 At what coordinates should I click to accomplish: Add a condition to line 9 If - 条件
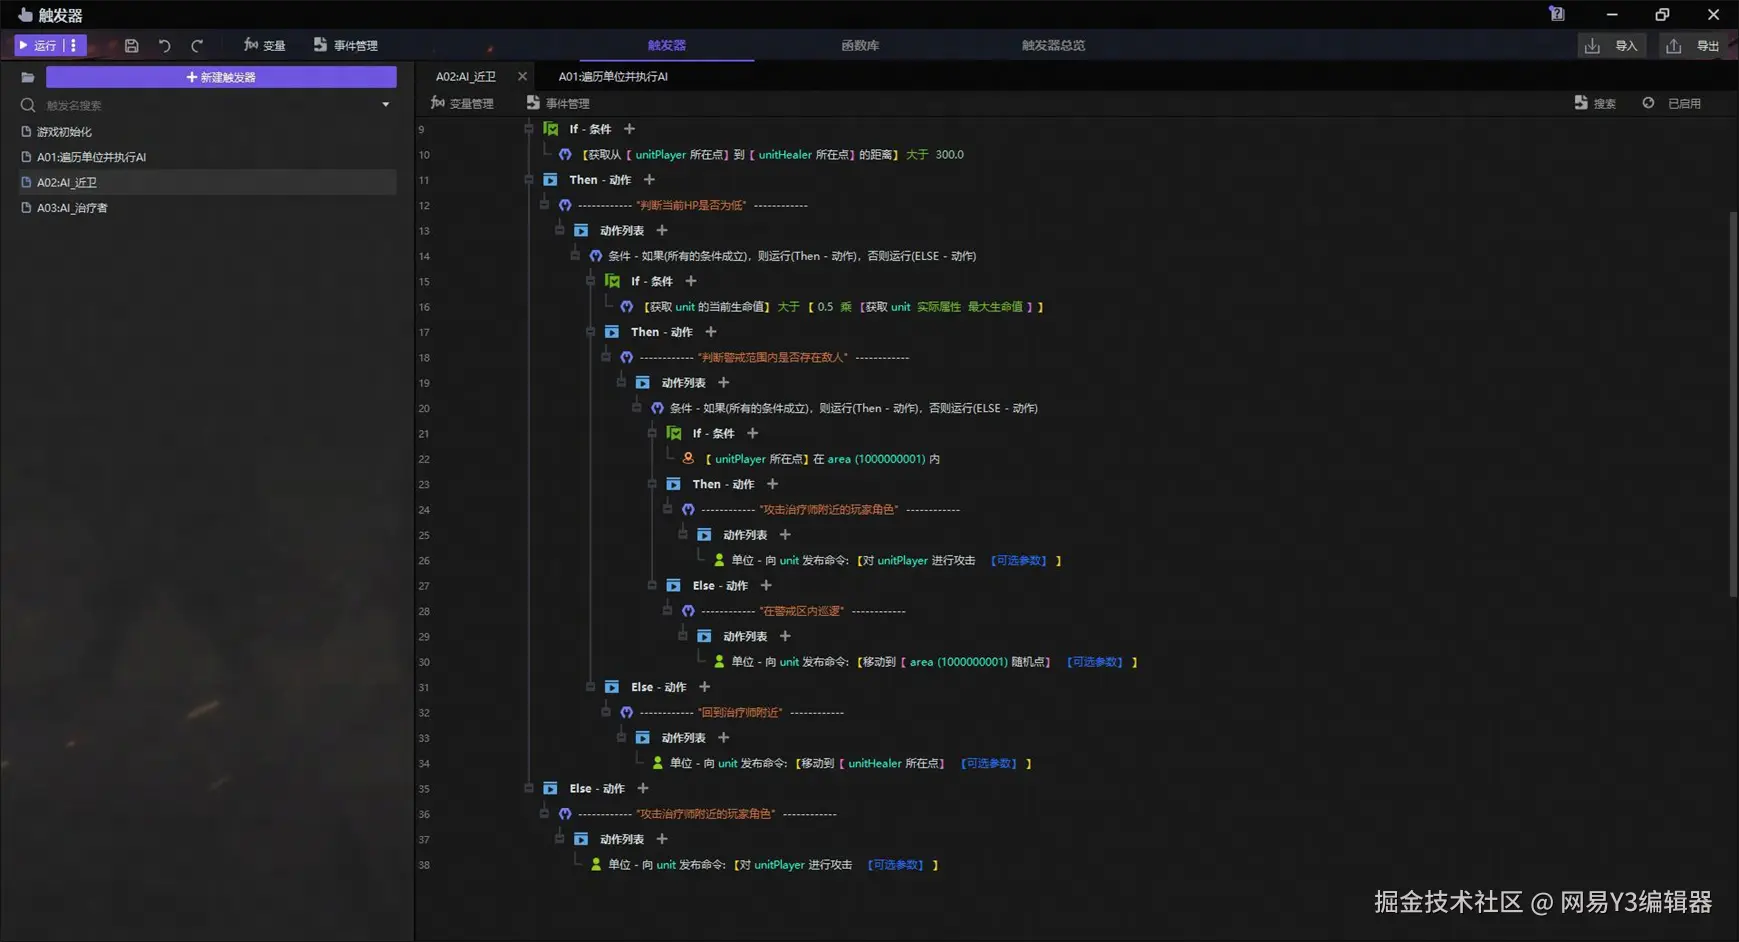click(629, 129)
